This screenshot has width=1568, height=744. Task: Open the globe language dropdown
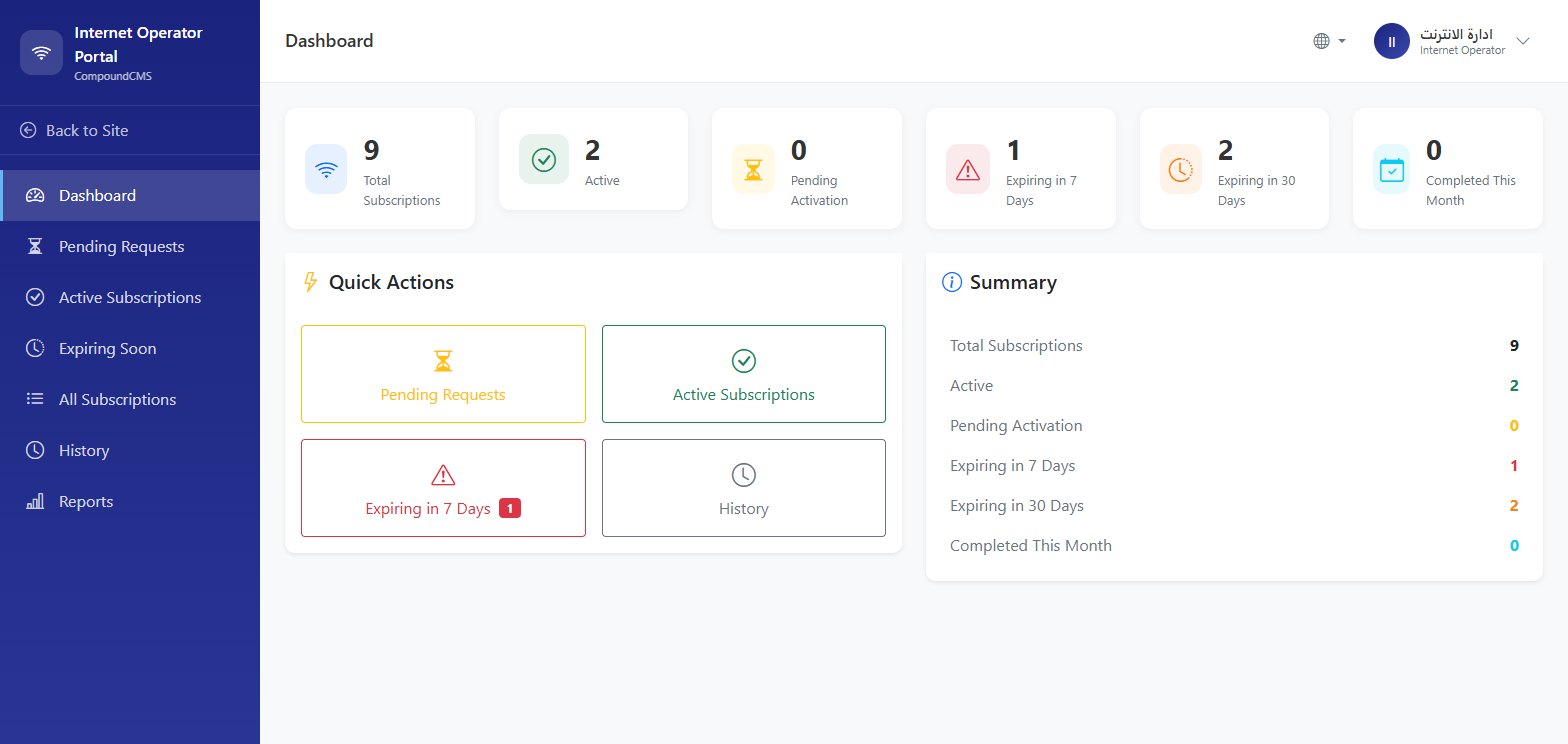coord(1329,41)
